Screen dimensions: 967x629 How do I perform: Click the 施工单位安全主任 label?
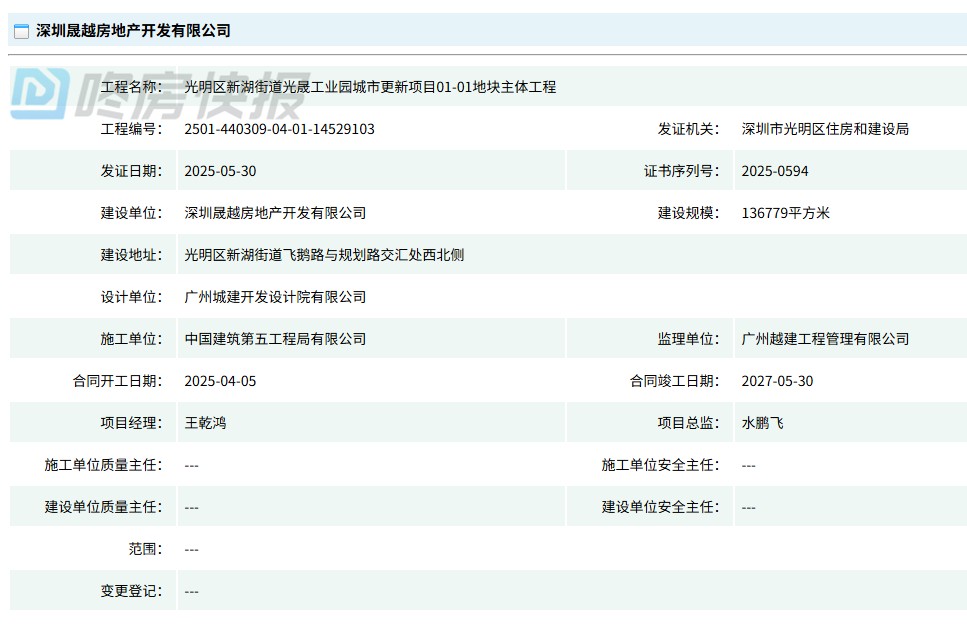point(660,465)
